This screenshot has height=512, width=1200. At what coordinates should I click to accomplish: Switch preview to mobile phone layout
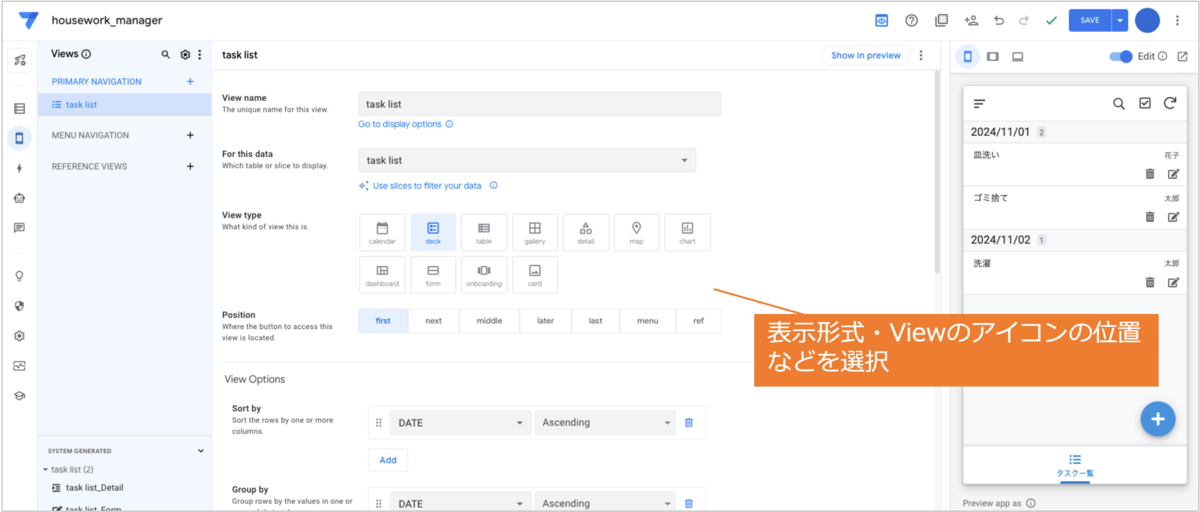pos(967,56)
